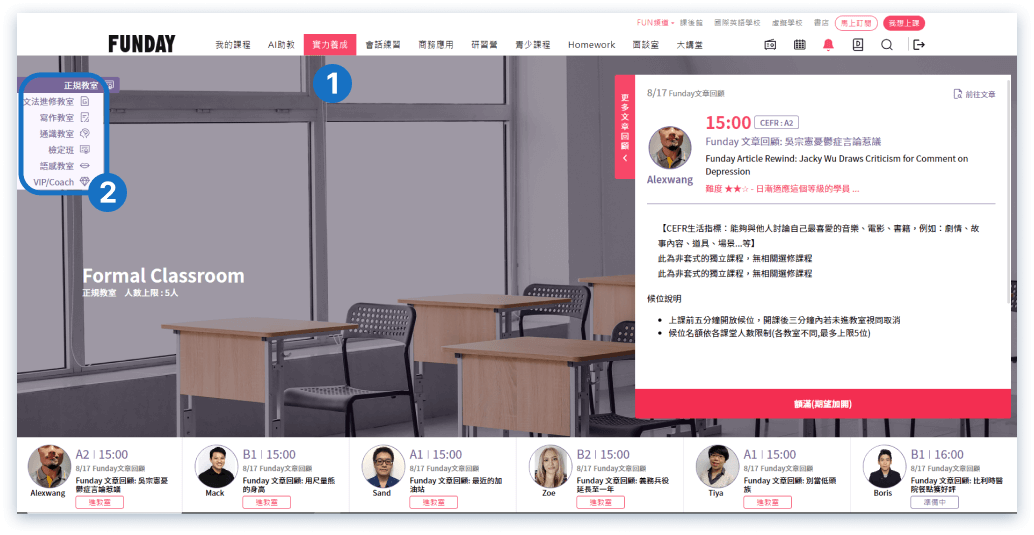
Task: Go to the AI助教 menu item
Action: [281, 45]
